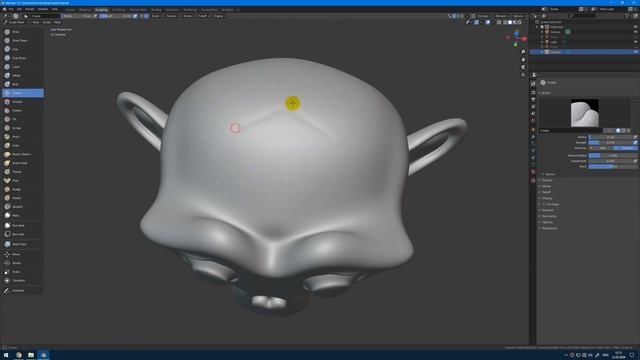This screenshot has height=360, width=640.
Task: Select the Draw Sharp brush
Action: coord(22,40)
